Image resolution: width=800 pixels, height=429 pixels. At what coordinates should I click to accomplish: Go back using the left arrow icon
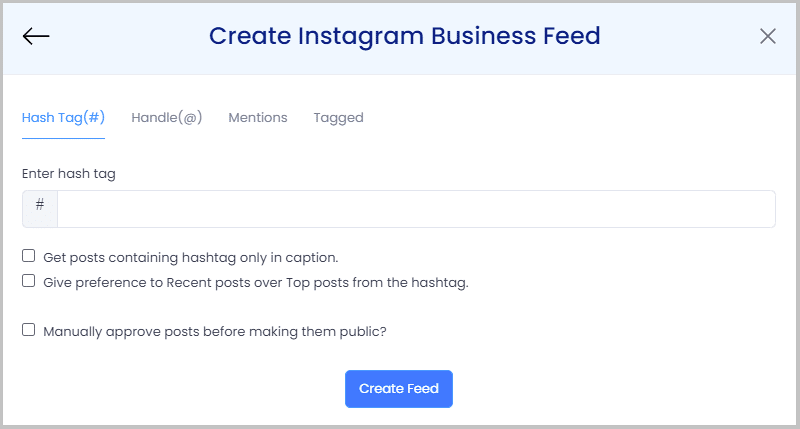(36, 36)
